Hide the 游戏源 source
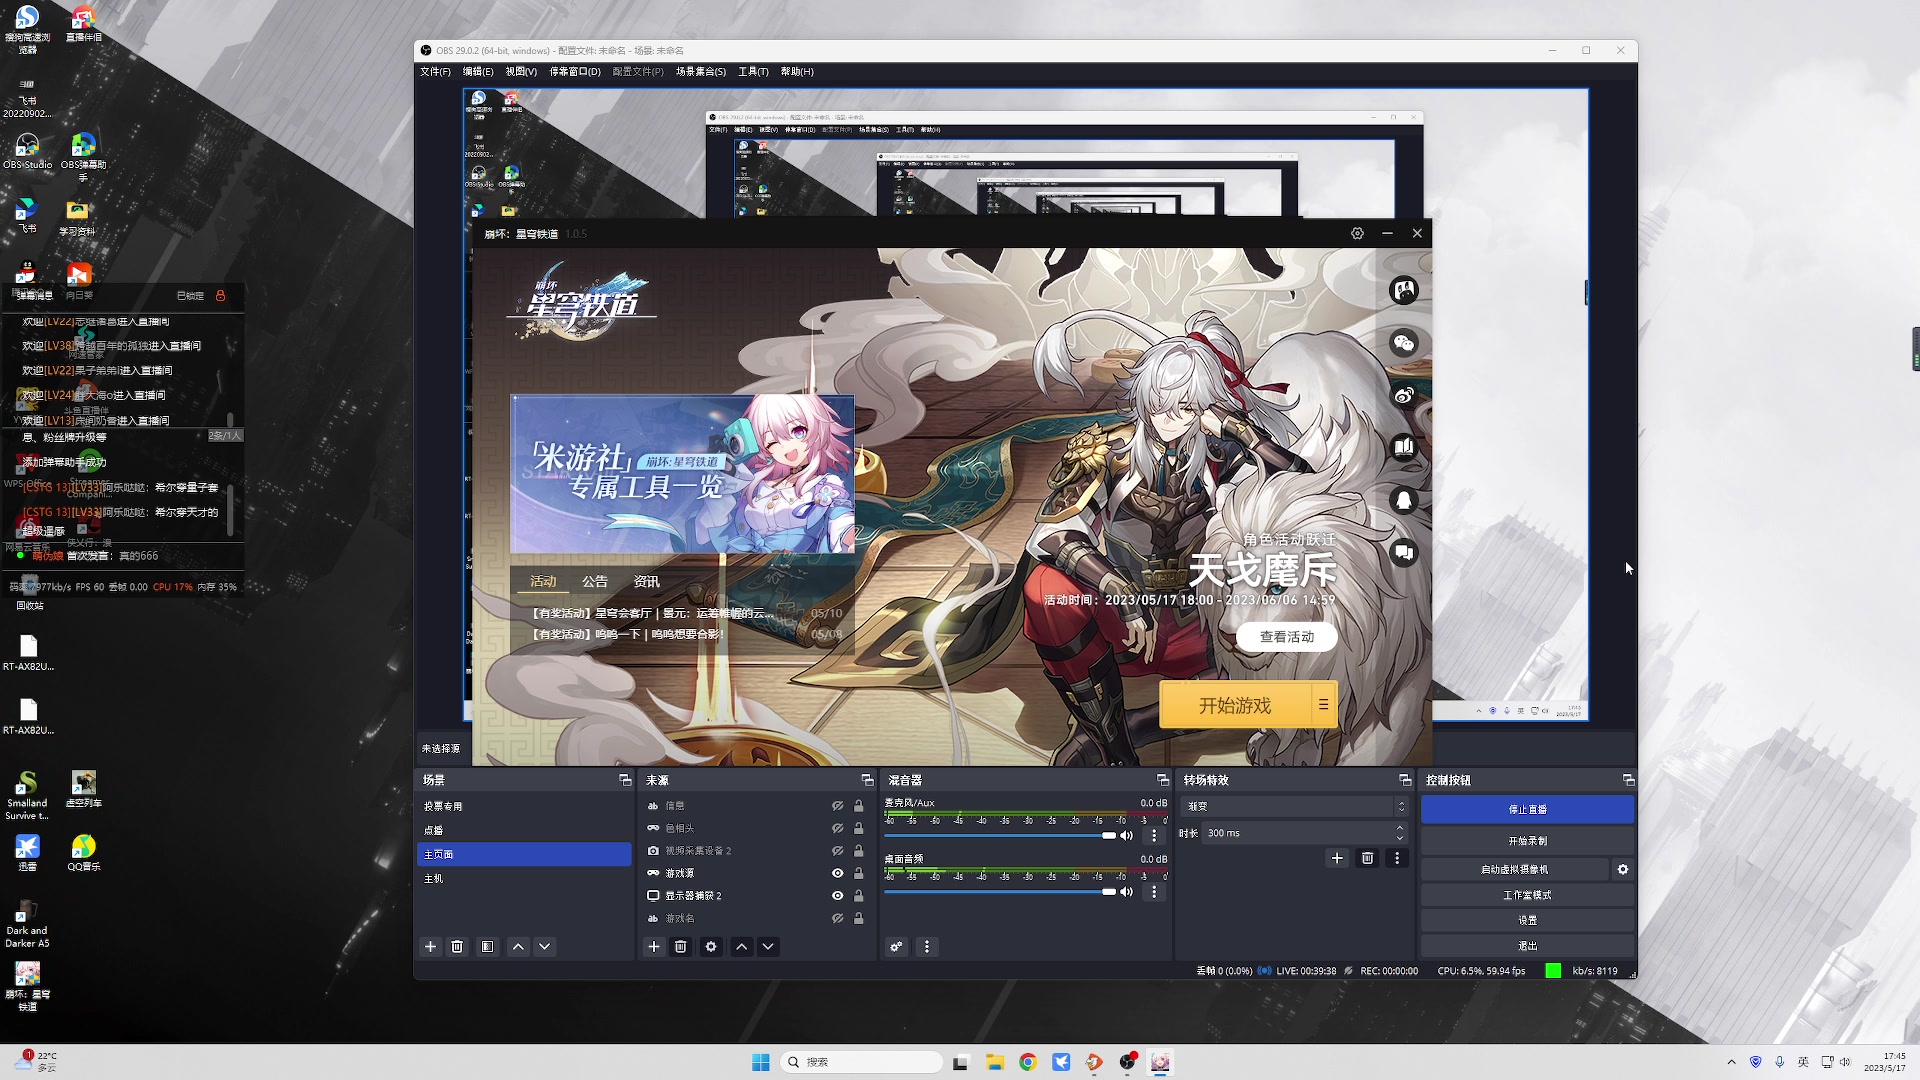Viewport: 1920px width, 1080px height. [x=838, y=873]
